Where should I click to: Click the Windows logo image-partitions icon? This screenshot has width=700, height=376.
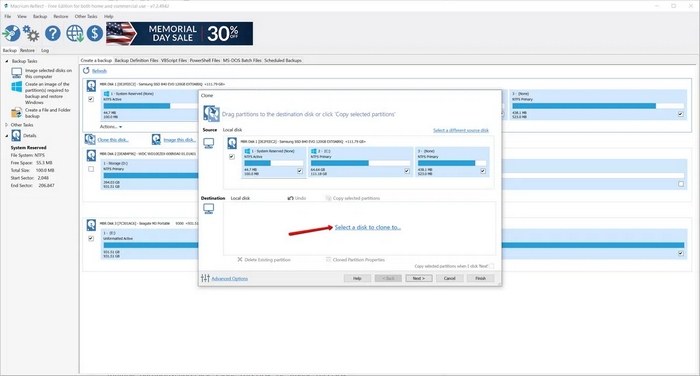[x=17, y=87]
